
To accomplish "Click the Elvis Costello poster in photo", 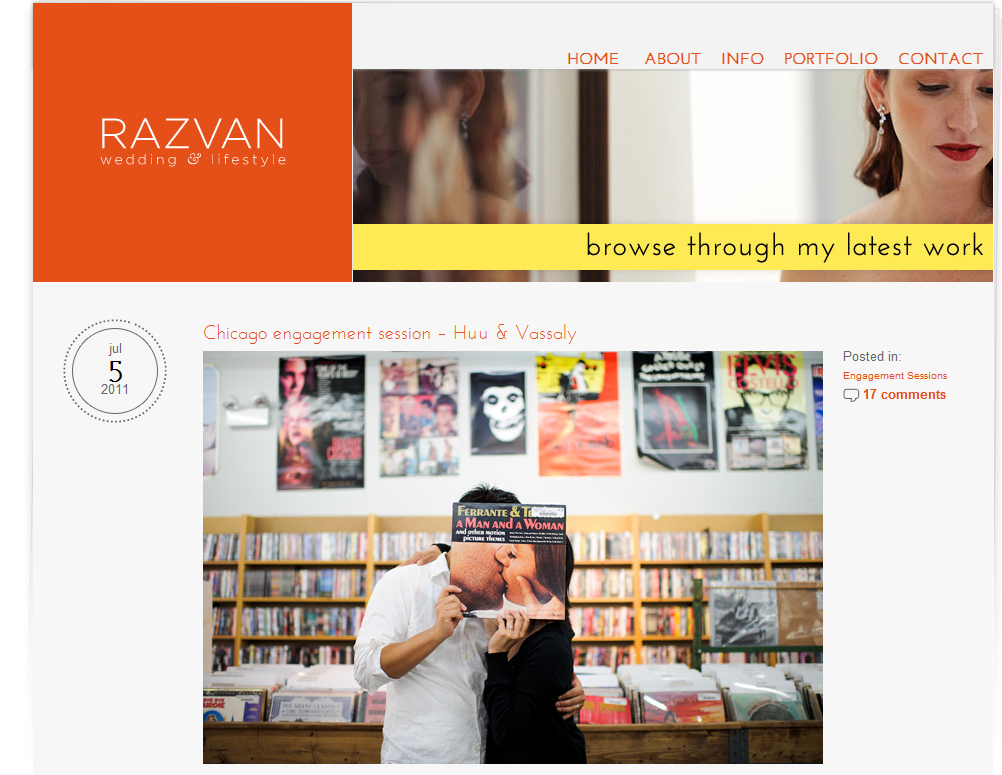I will tap(764, 410).
